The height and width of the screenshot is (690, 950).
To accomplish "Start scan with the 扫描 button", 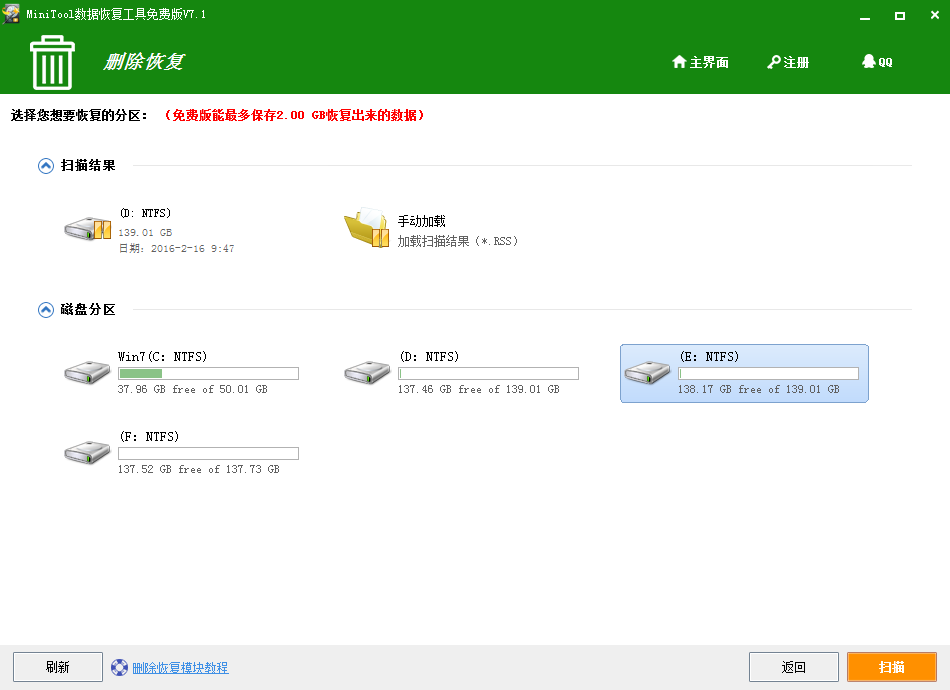I will click(x=892, y=667).
